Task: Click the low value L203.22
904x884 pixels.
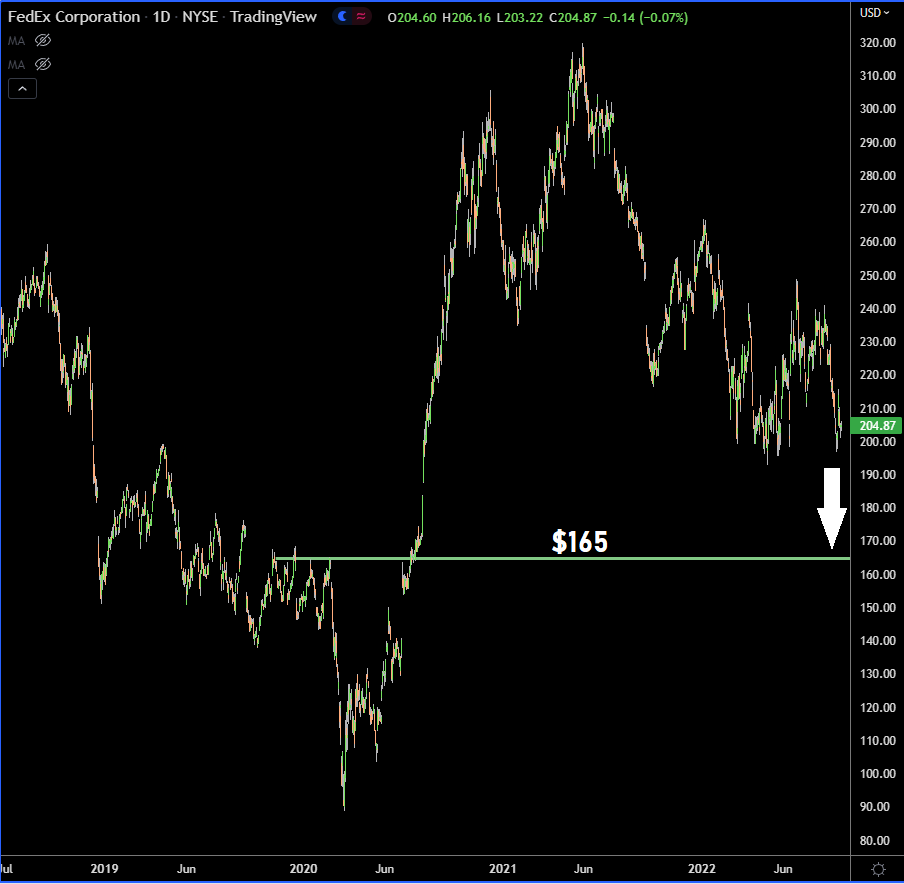Action: (519, 18)
